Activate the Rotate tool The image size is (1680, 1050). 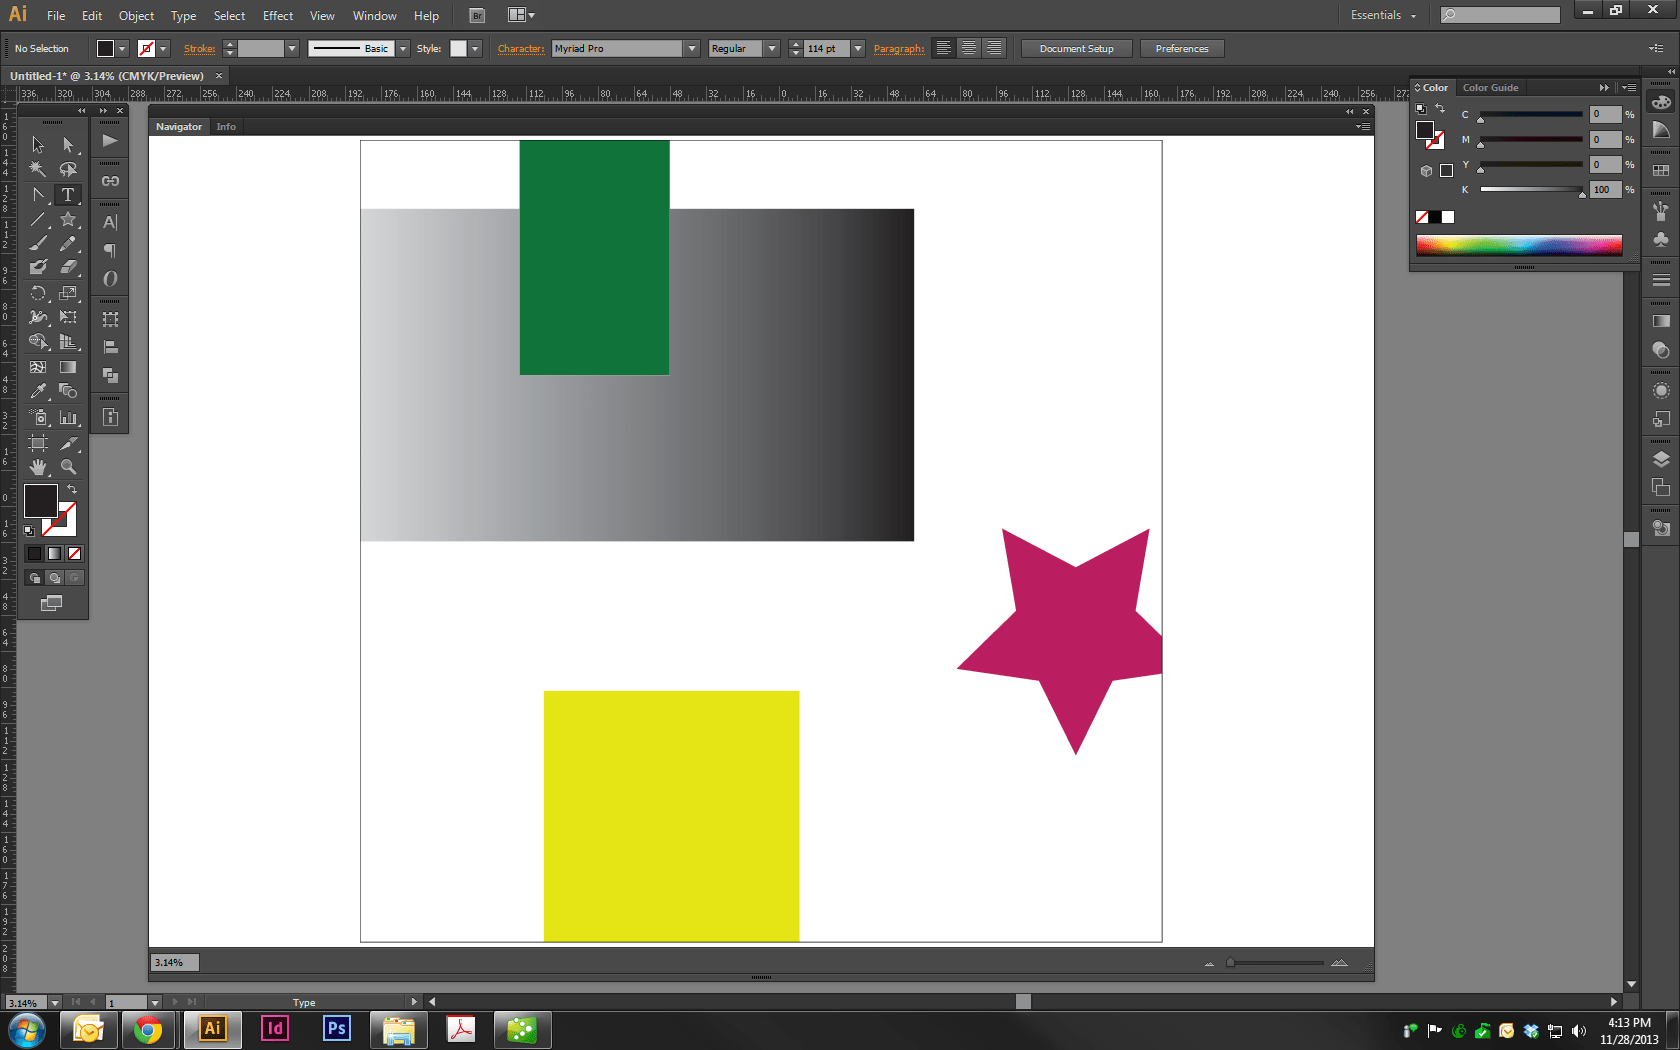[x=38, y=293]
